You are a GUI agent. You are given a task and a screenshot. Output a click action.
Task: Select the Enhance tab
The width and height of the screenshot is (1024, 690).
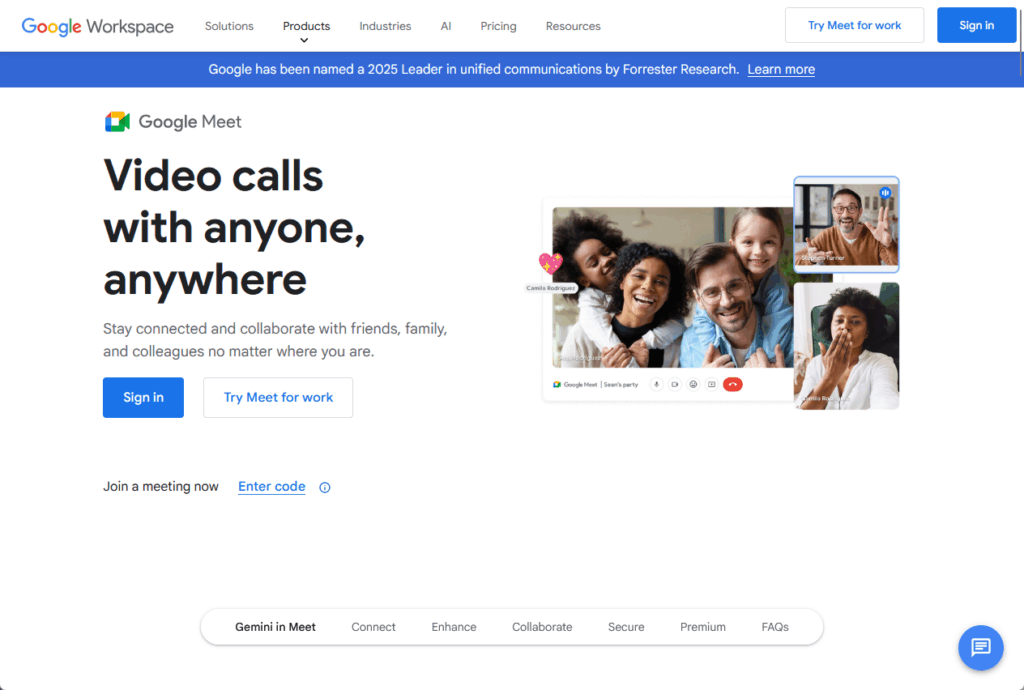click(x=454, y=627)
